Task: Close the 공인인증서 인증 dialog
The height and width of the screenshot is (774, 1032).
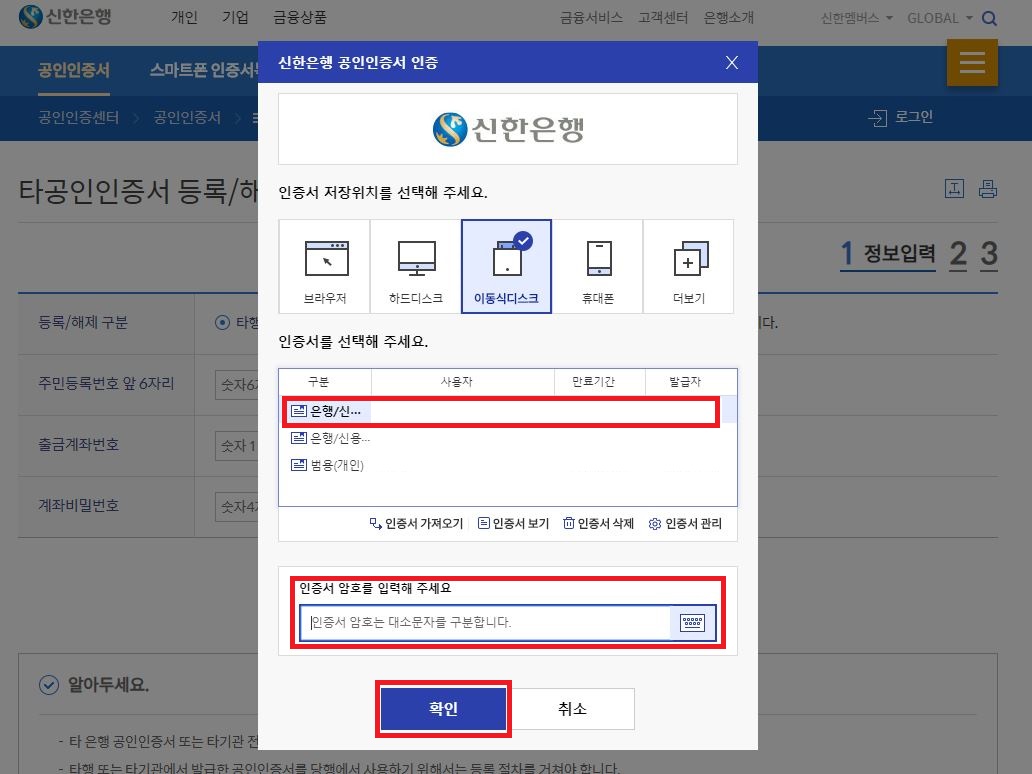Action: [x=732, y=63]
